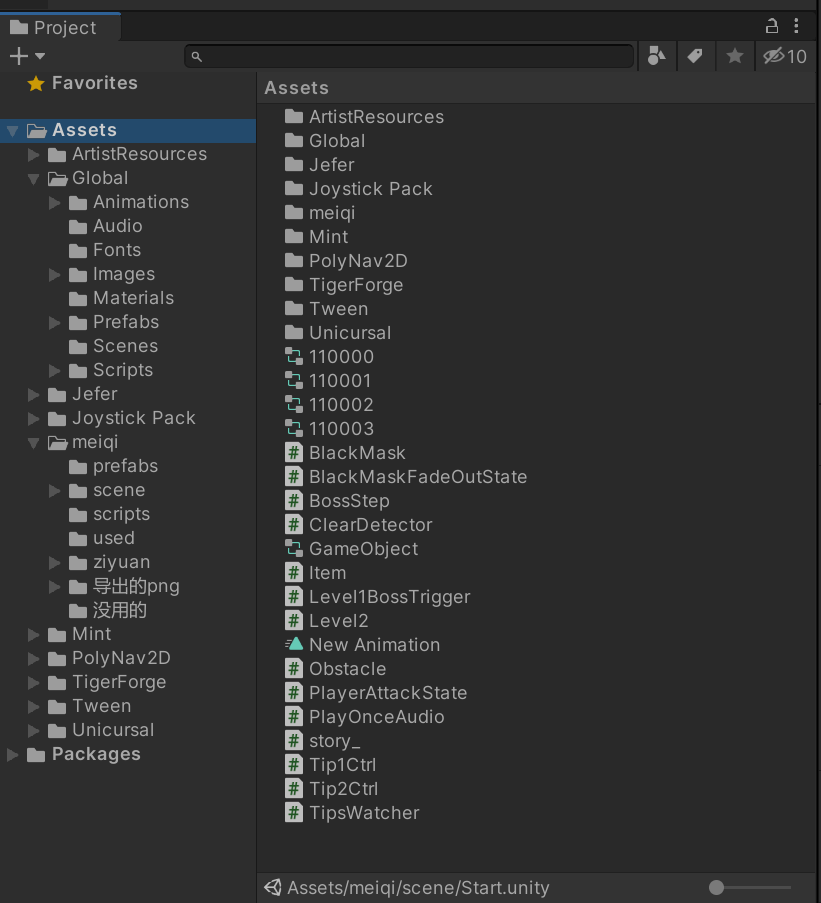Select the PlayerAttackState script icon
Image resolution: width=821 pixels, height=903 pixels.
coord(294,692)
